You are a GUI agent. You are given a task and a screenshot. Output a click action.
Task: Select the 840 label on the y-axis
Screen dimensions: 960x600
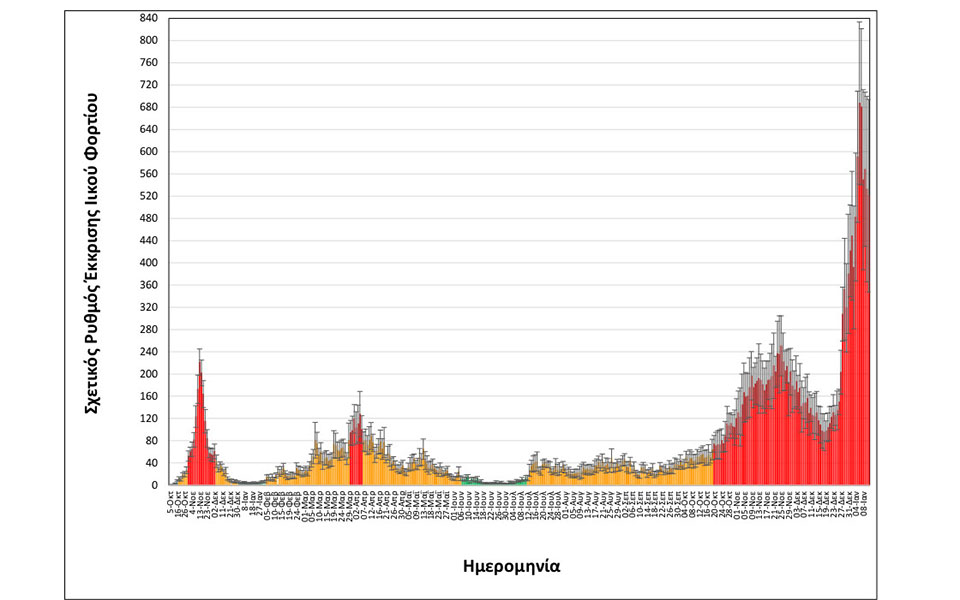tap(148, 18)
